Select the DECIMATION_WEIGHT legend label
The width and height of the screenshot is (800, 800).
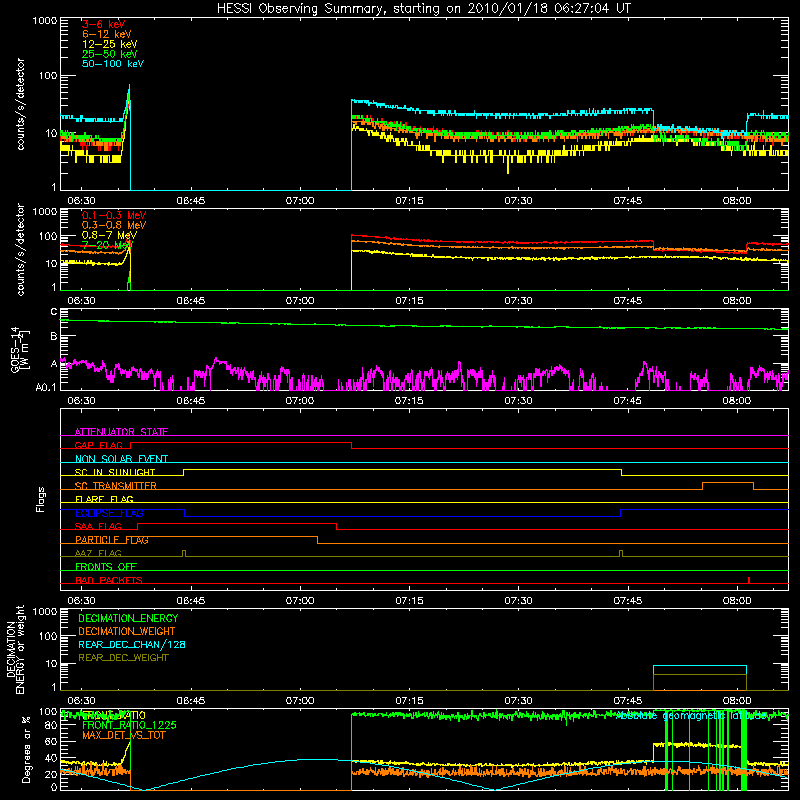click(127, 631)
